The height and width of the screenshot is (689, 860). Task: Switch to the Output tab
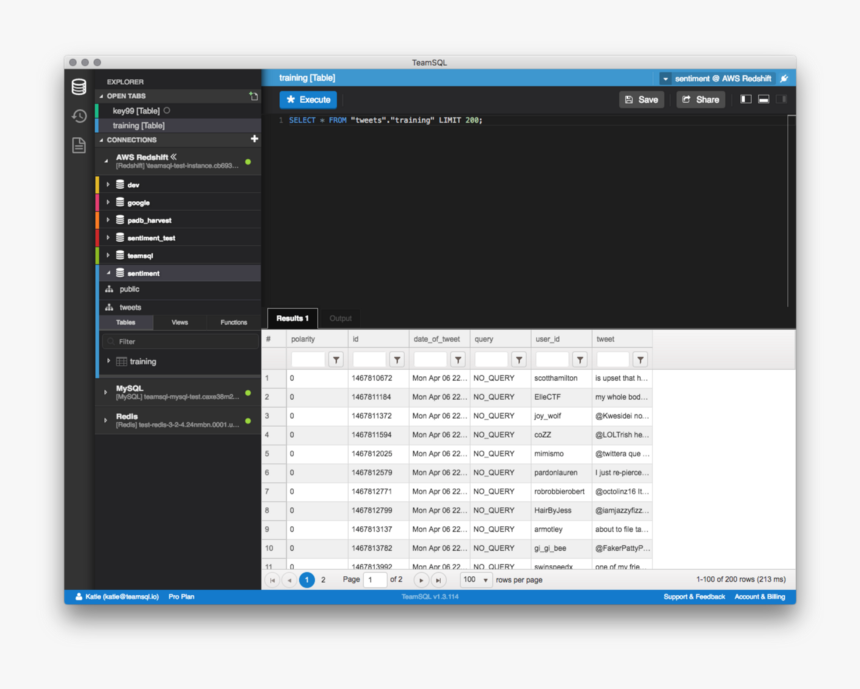[x=341, y=318]
